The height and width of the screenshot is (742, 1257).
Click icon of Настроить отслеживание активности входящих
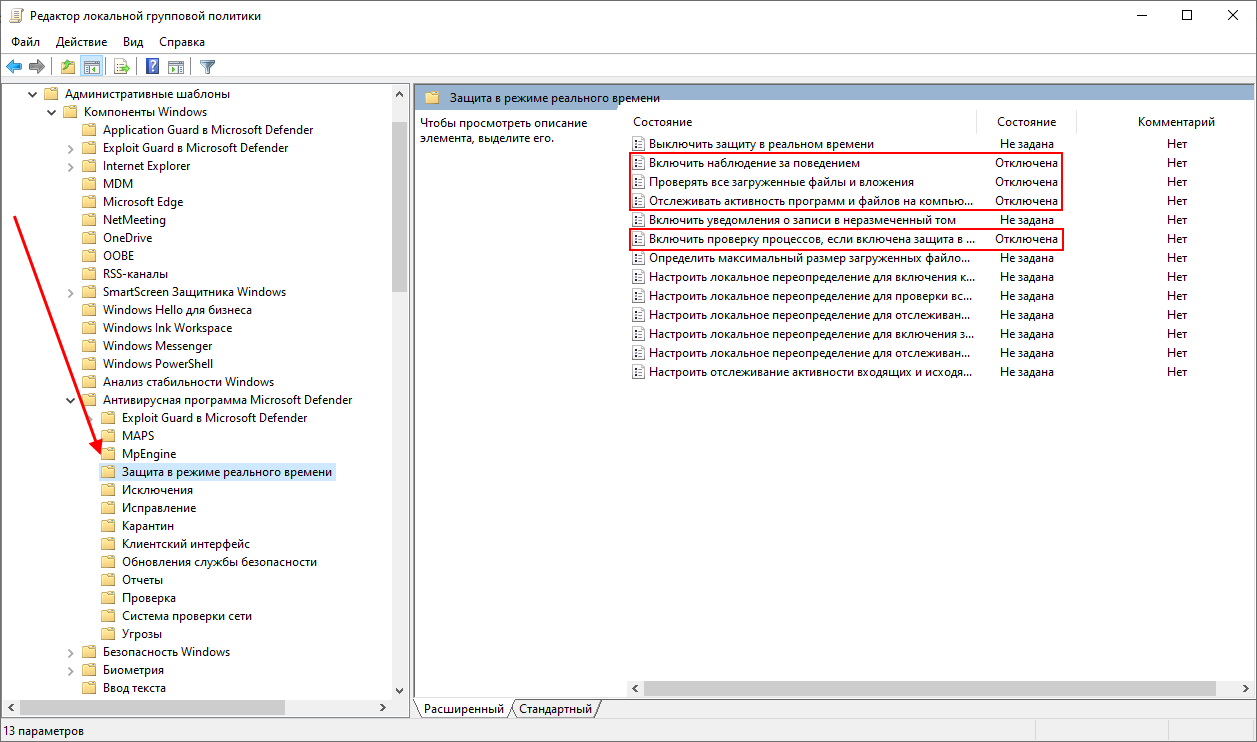point(639,372)
